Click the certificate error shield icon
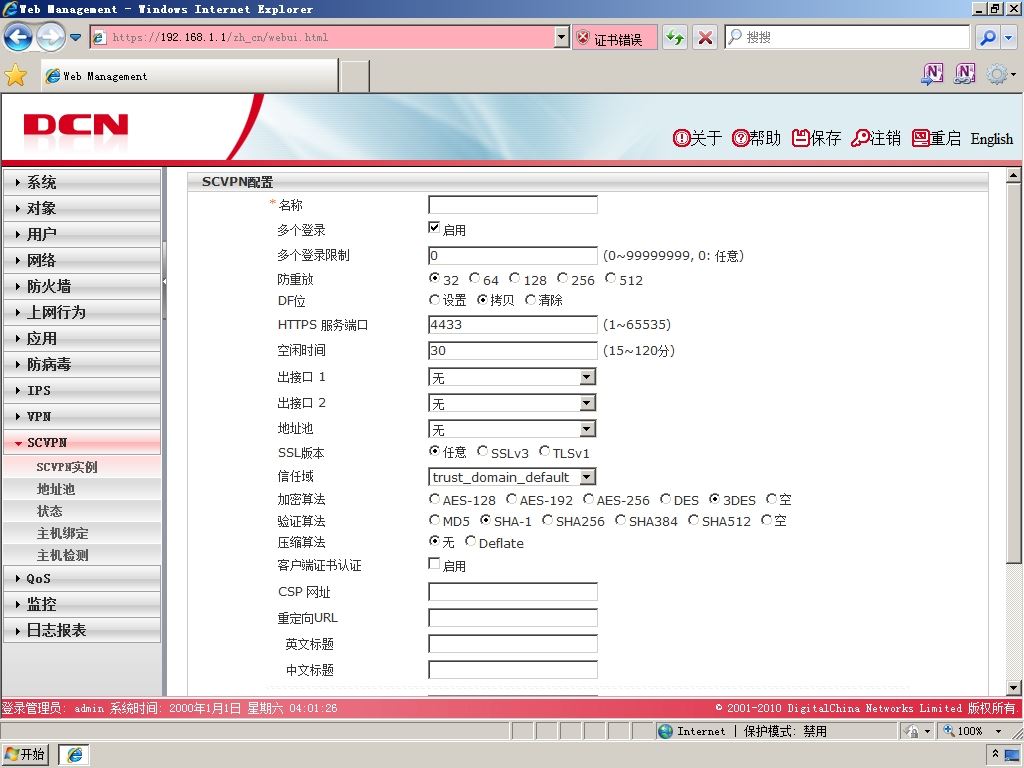This screenshot has height=768, width=1024. (583, 38)
